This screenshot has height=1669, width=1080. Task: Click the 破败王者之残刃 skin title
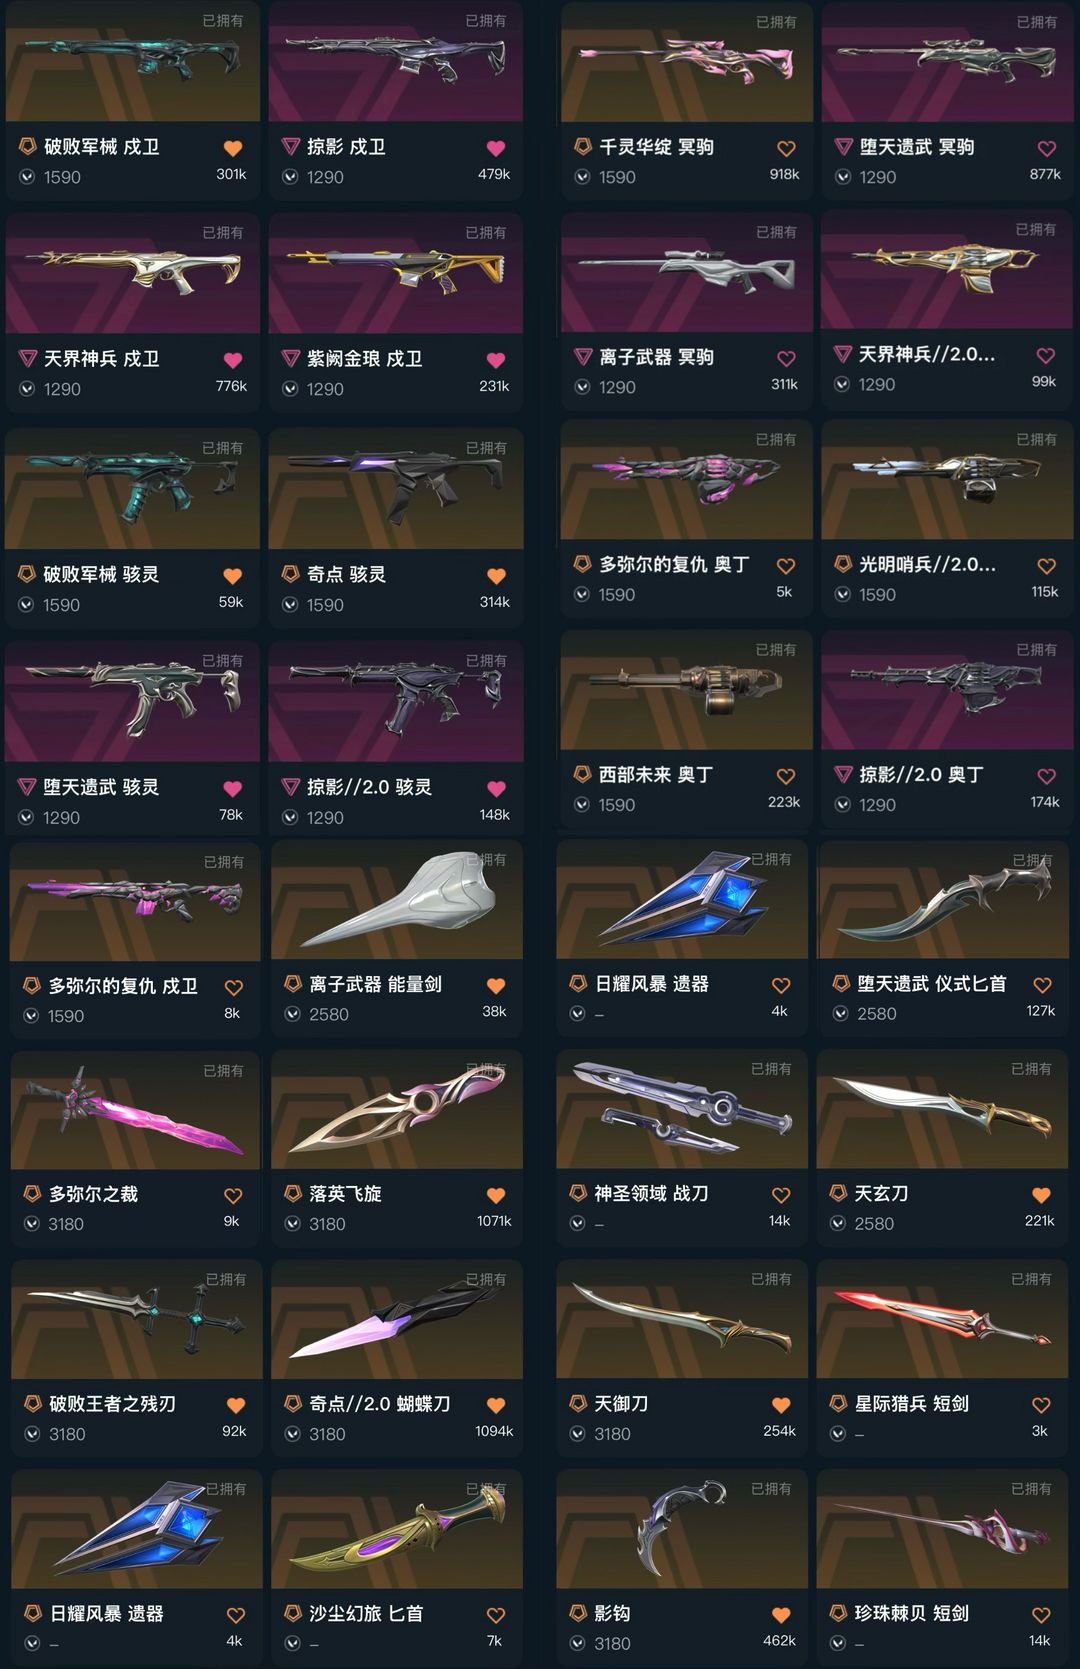tap(113, 1404)
